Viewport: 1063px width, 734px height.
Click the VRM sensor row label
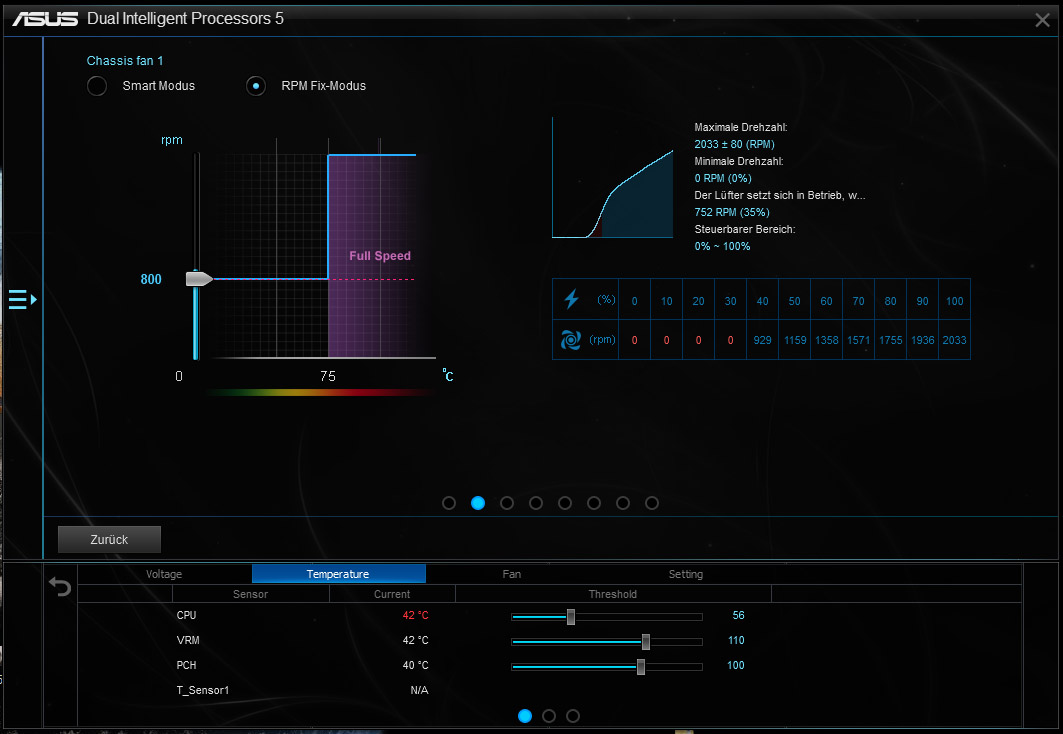(188, 640)
